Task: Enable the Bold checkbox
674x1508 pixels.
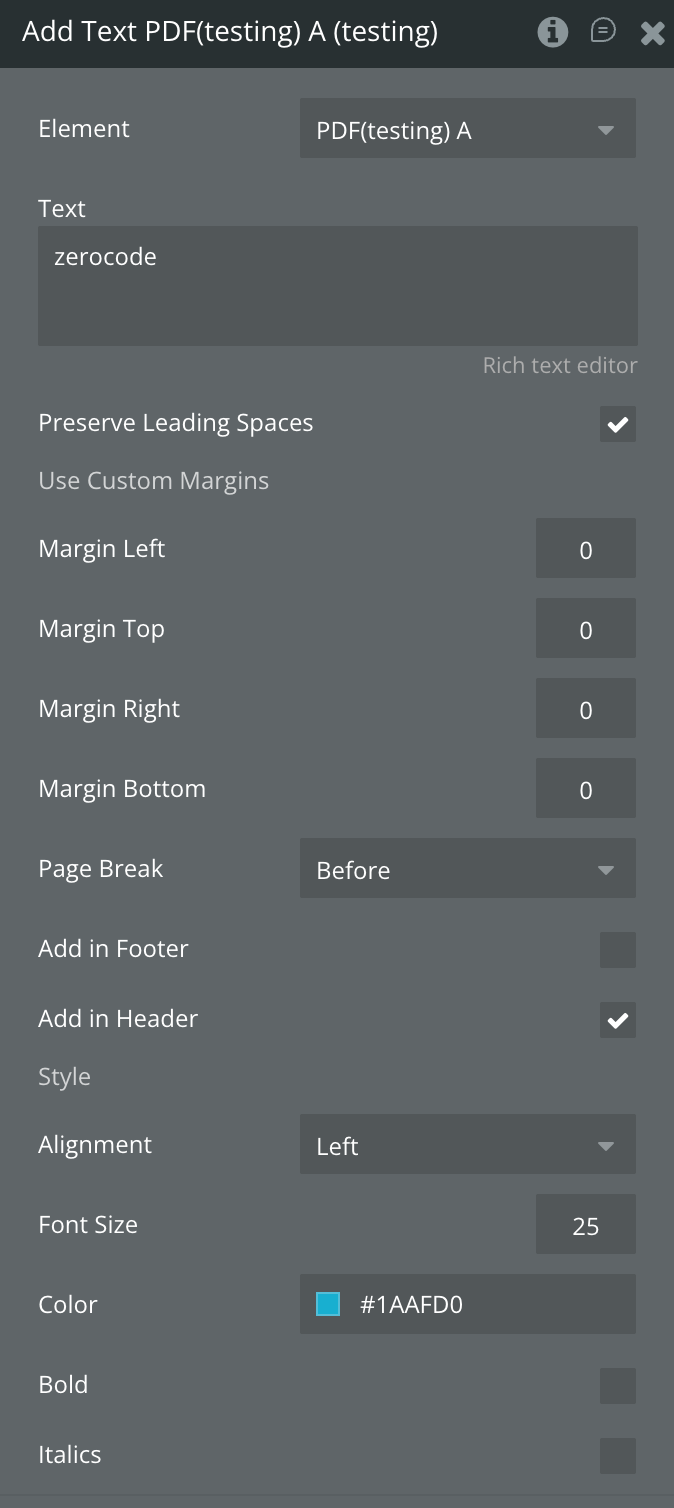Action: tap(617, 1386)
